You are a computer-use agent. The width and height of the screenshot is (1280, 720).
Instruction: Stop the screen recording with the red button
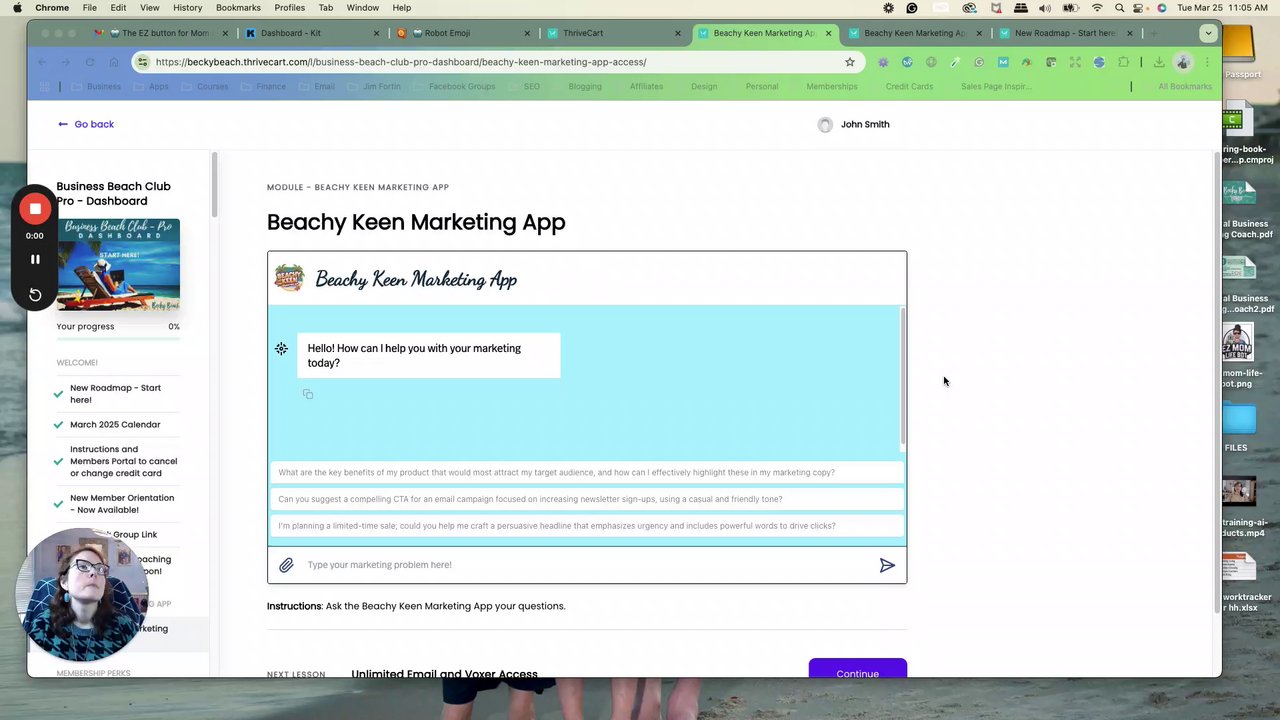click(x=35, y=209)
